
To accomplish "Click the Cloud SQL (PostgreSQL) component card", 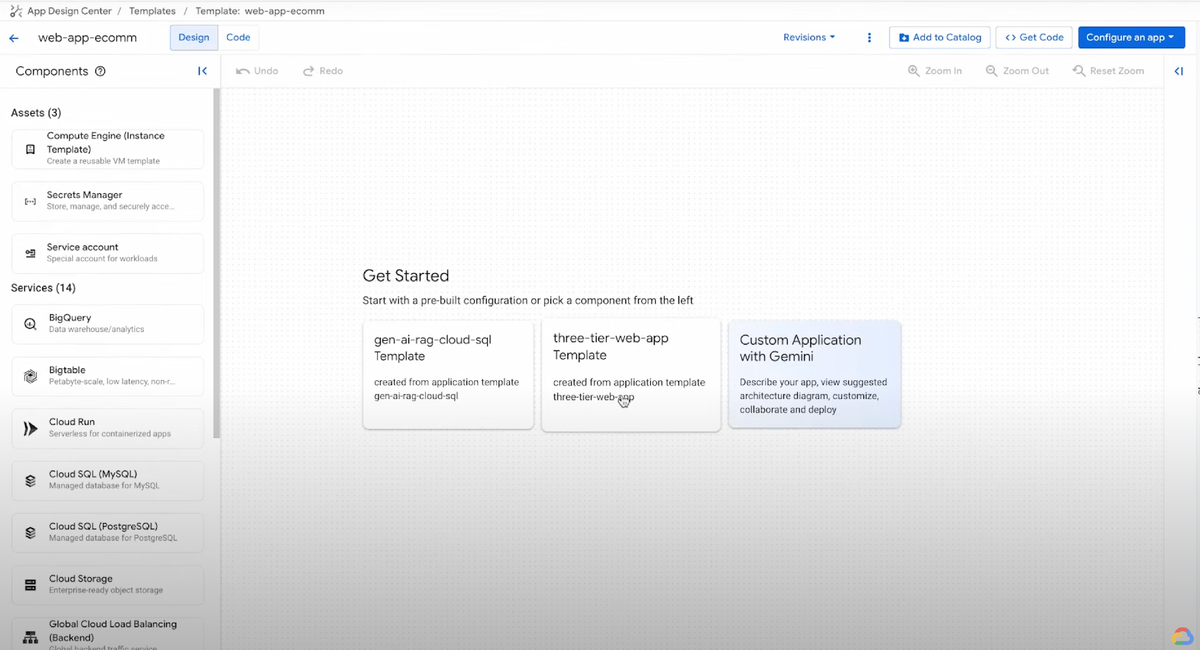I will [107, 532].
